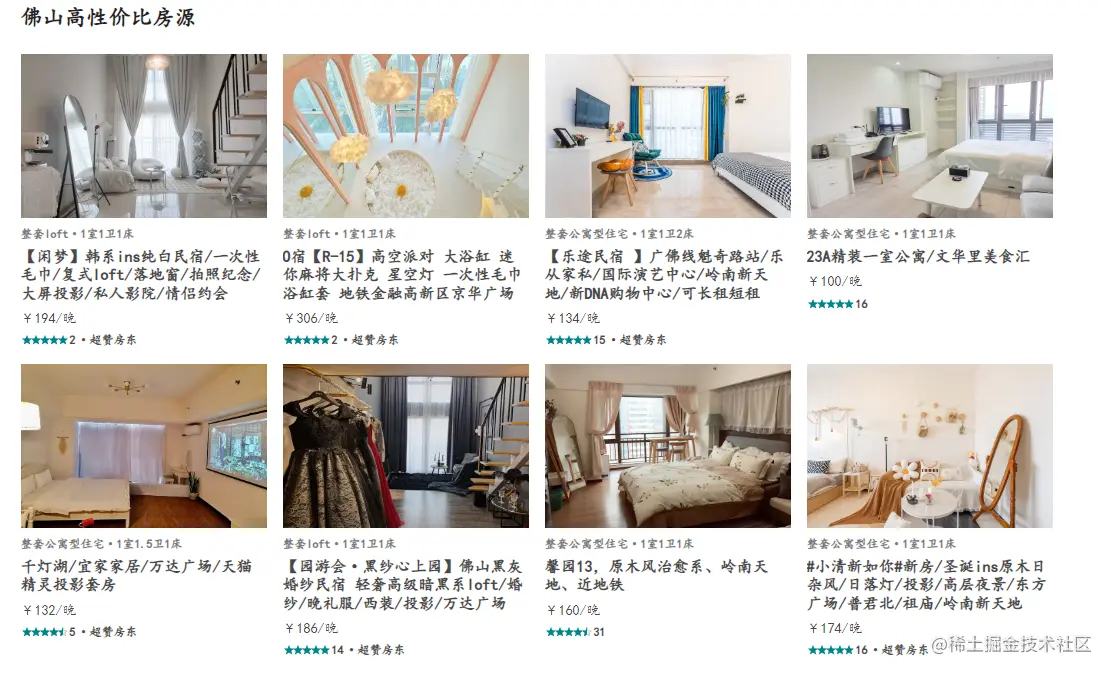Click the 千灯湖/宜家家居 listing title

click(x=137, y=575)
